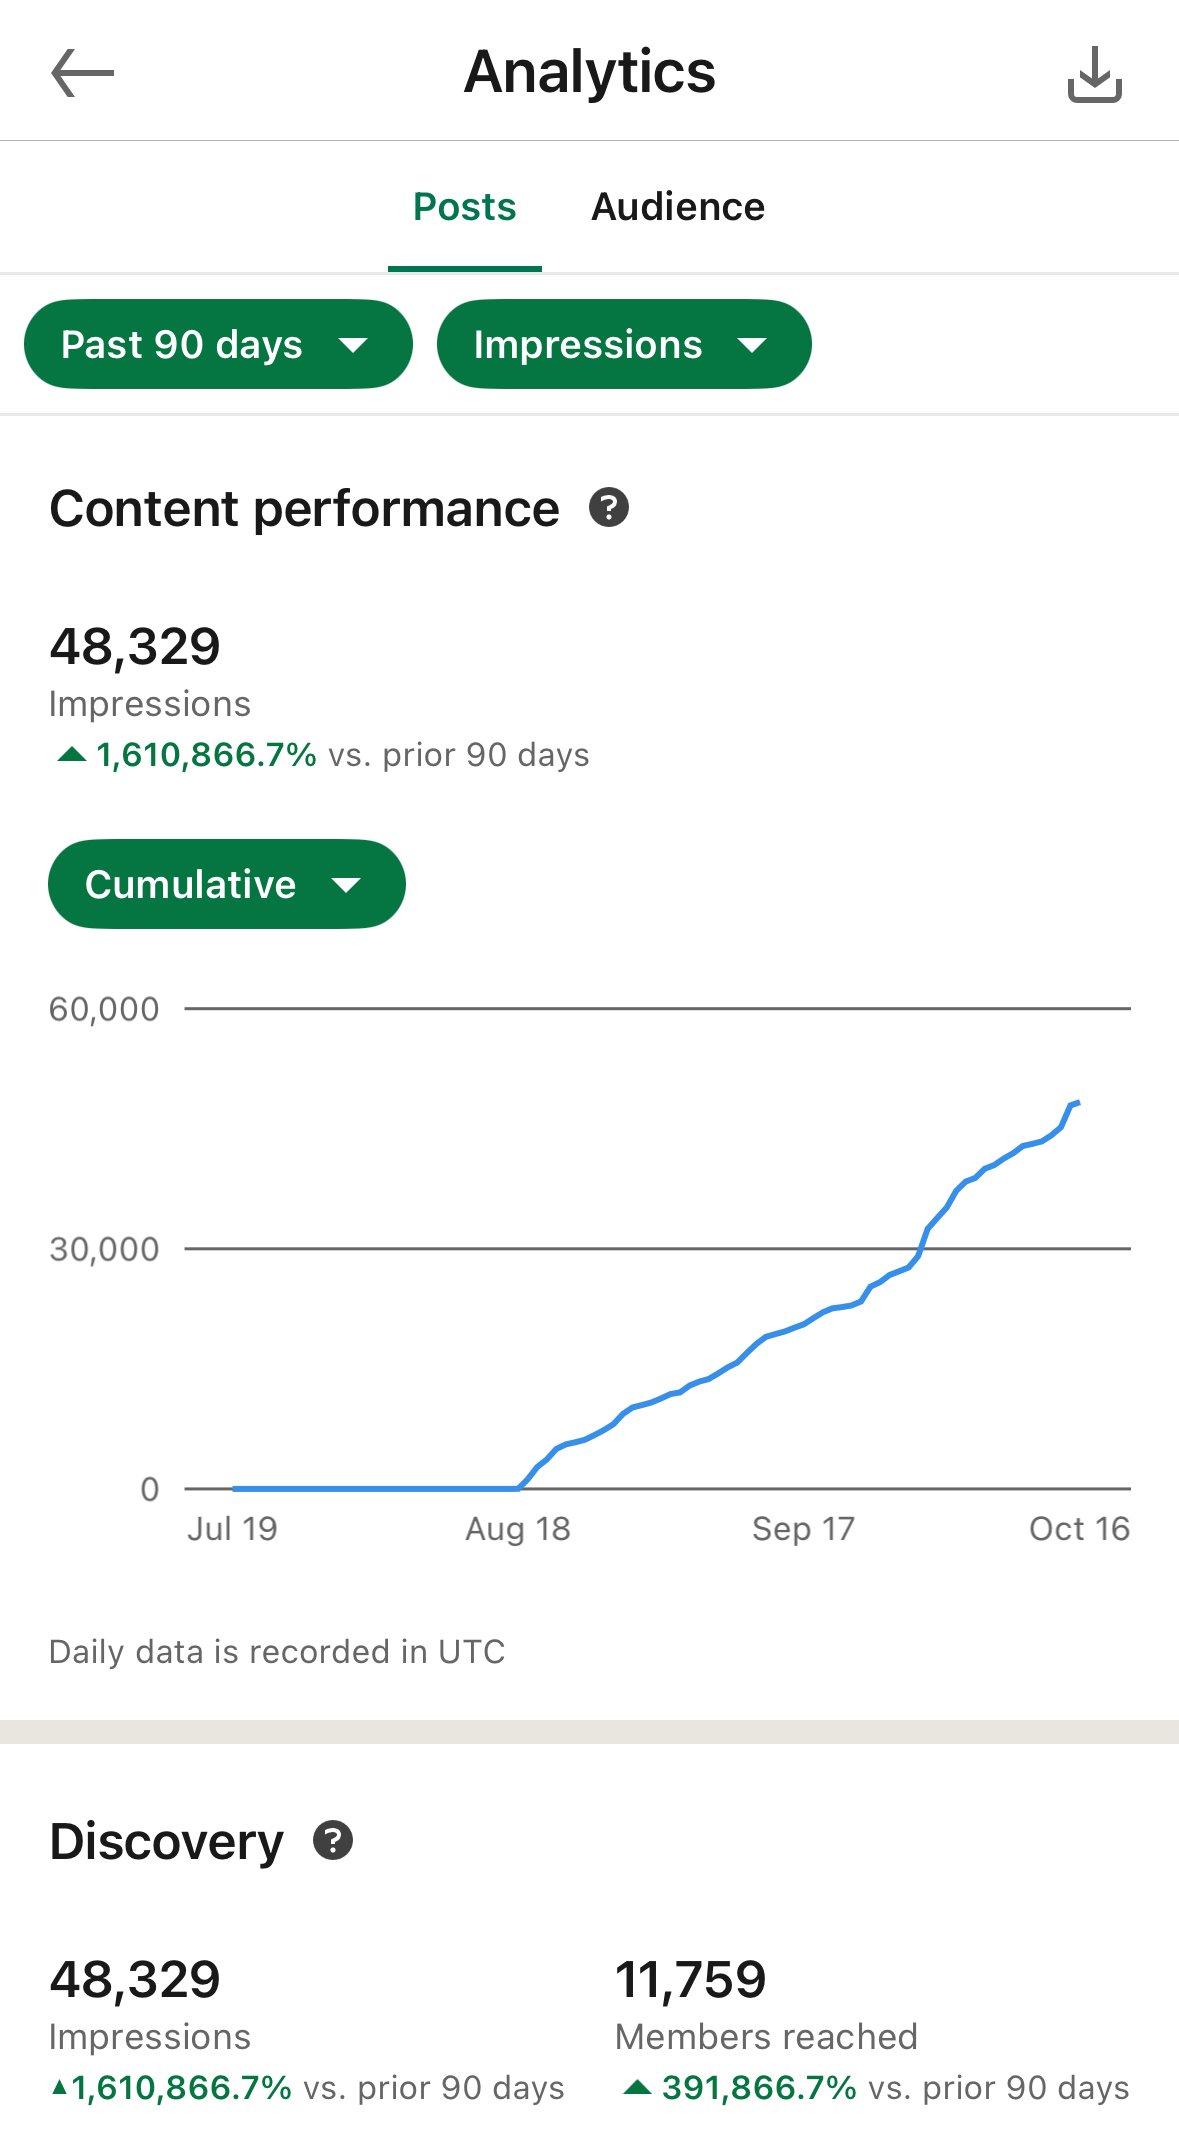Expand the Cumulative chart mode dropdown
This screenshot has width=1179, height=2139.
pos(226,885)
